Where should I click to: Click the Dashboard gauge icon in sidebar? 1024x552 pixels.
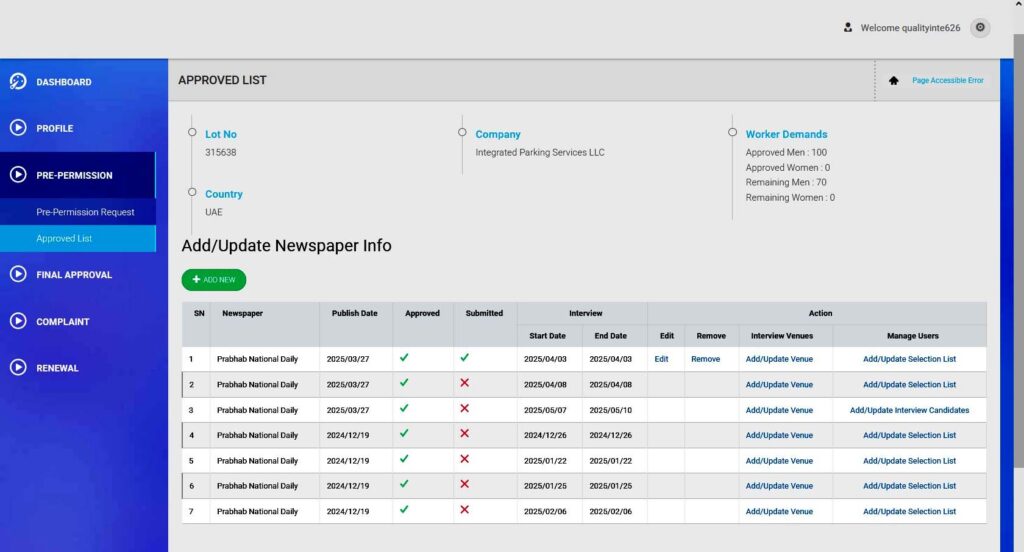tap(17, 81)
